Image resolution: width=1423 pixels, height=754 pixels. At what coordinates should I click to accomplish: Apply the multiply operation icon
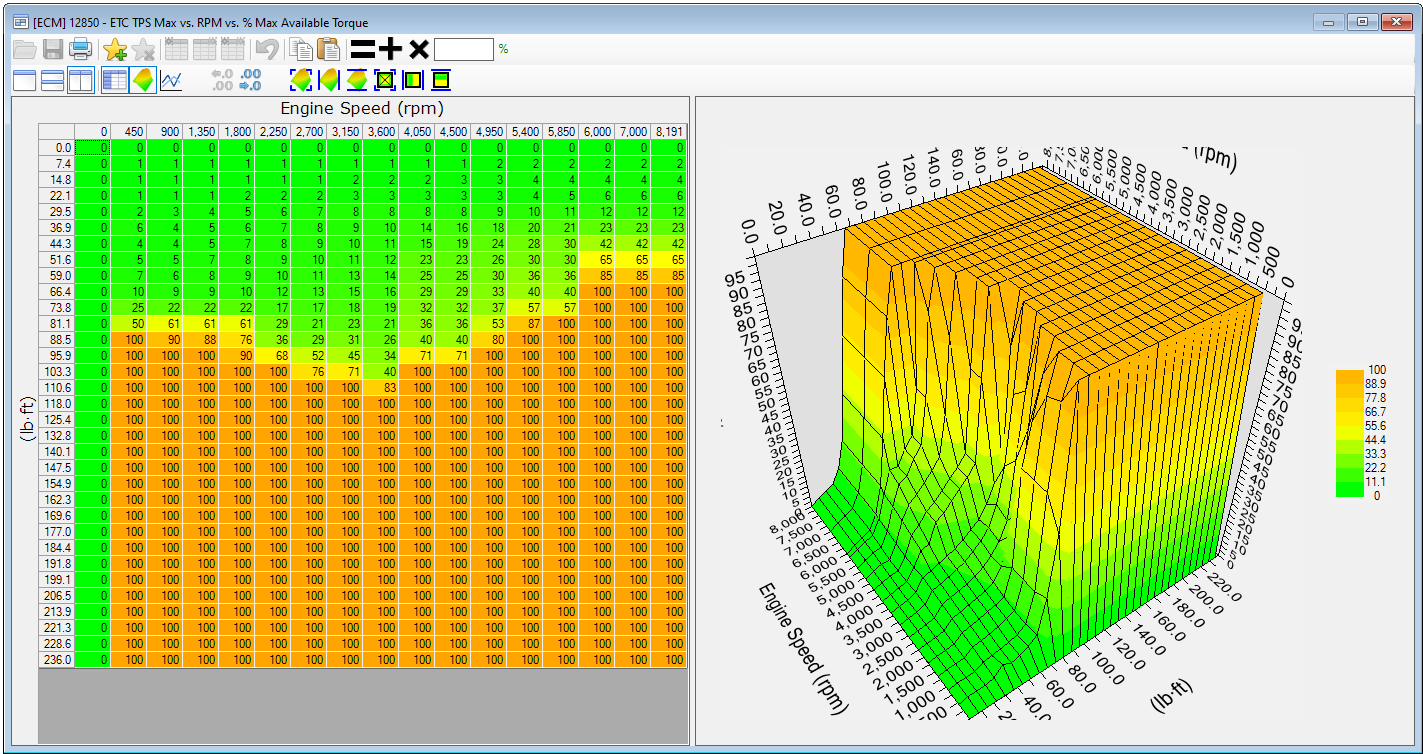click(418, 49)
